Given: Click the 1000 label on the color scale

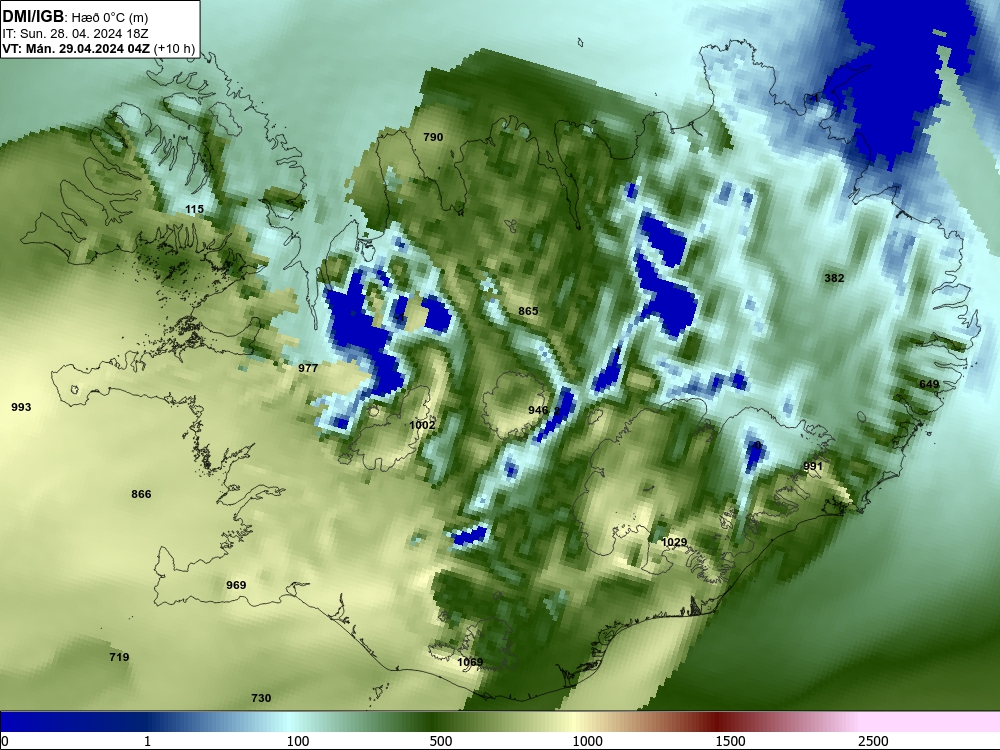Looking at the screenshot, I should [587, 741].
